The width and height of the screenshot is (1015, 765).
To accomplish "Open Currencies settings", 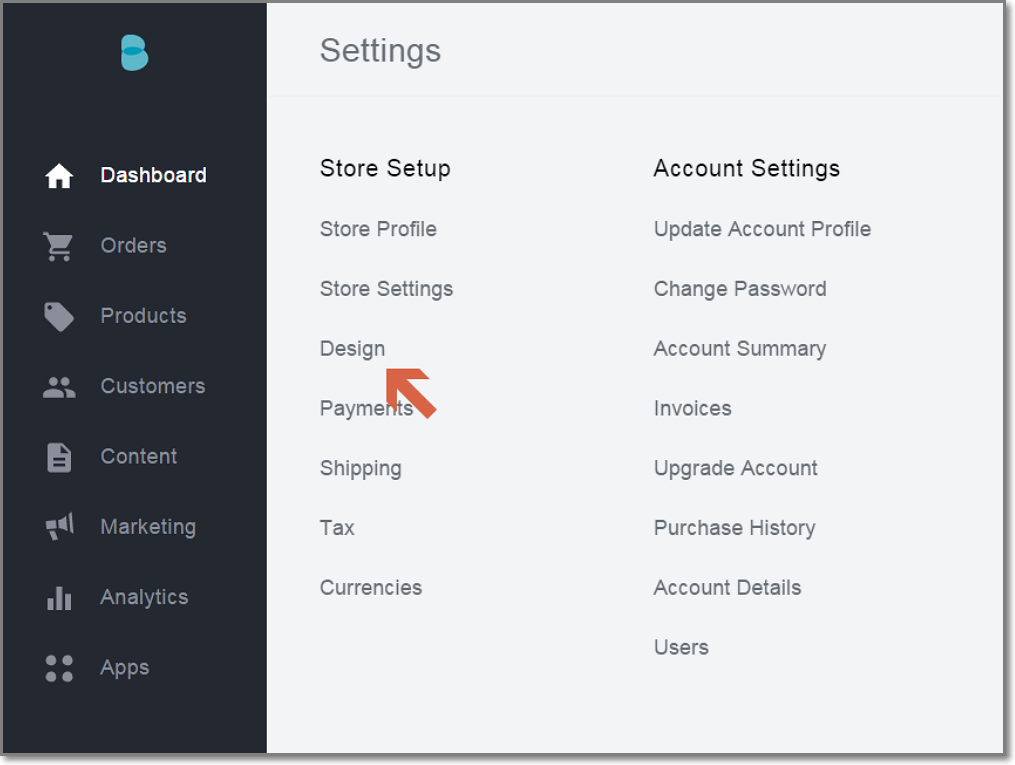I will [x=370, y=588].
